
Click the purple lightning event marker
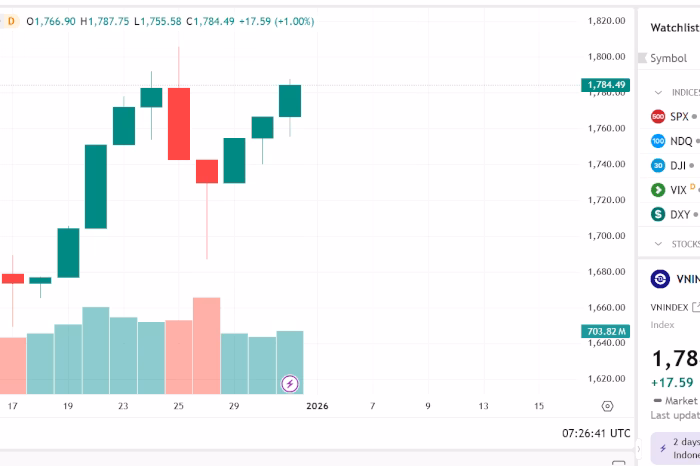pyautogui.click(x=289, y=383)
